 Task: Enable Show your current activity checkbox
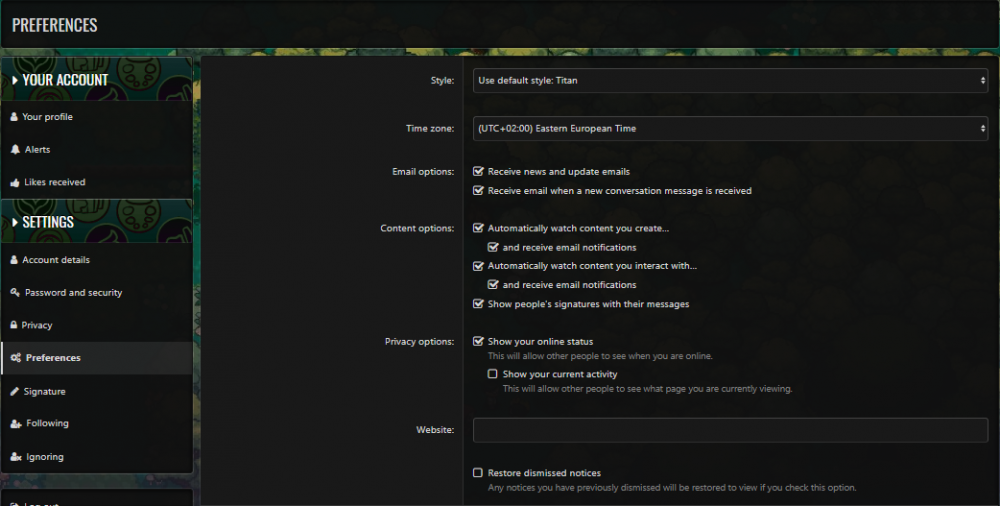(492, 374)
